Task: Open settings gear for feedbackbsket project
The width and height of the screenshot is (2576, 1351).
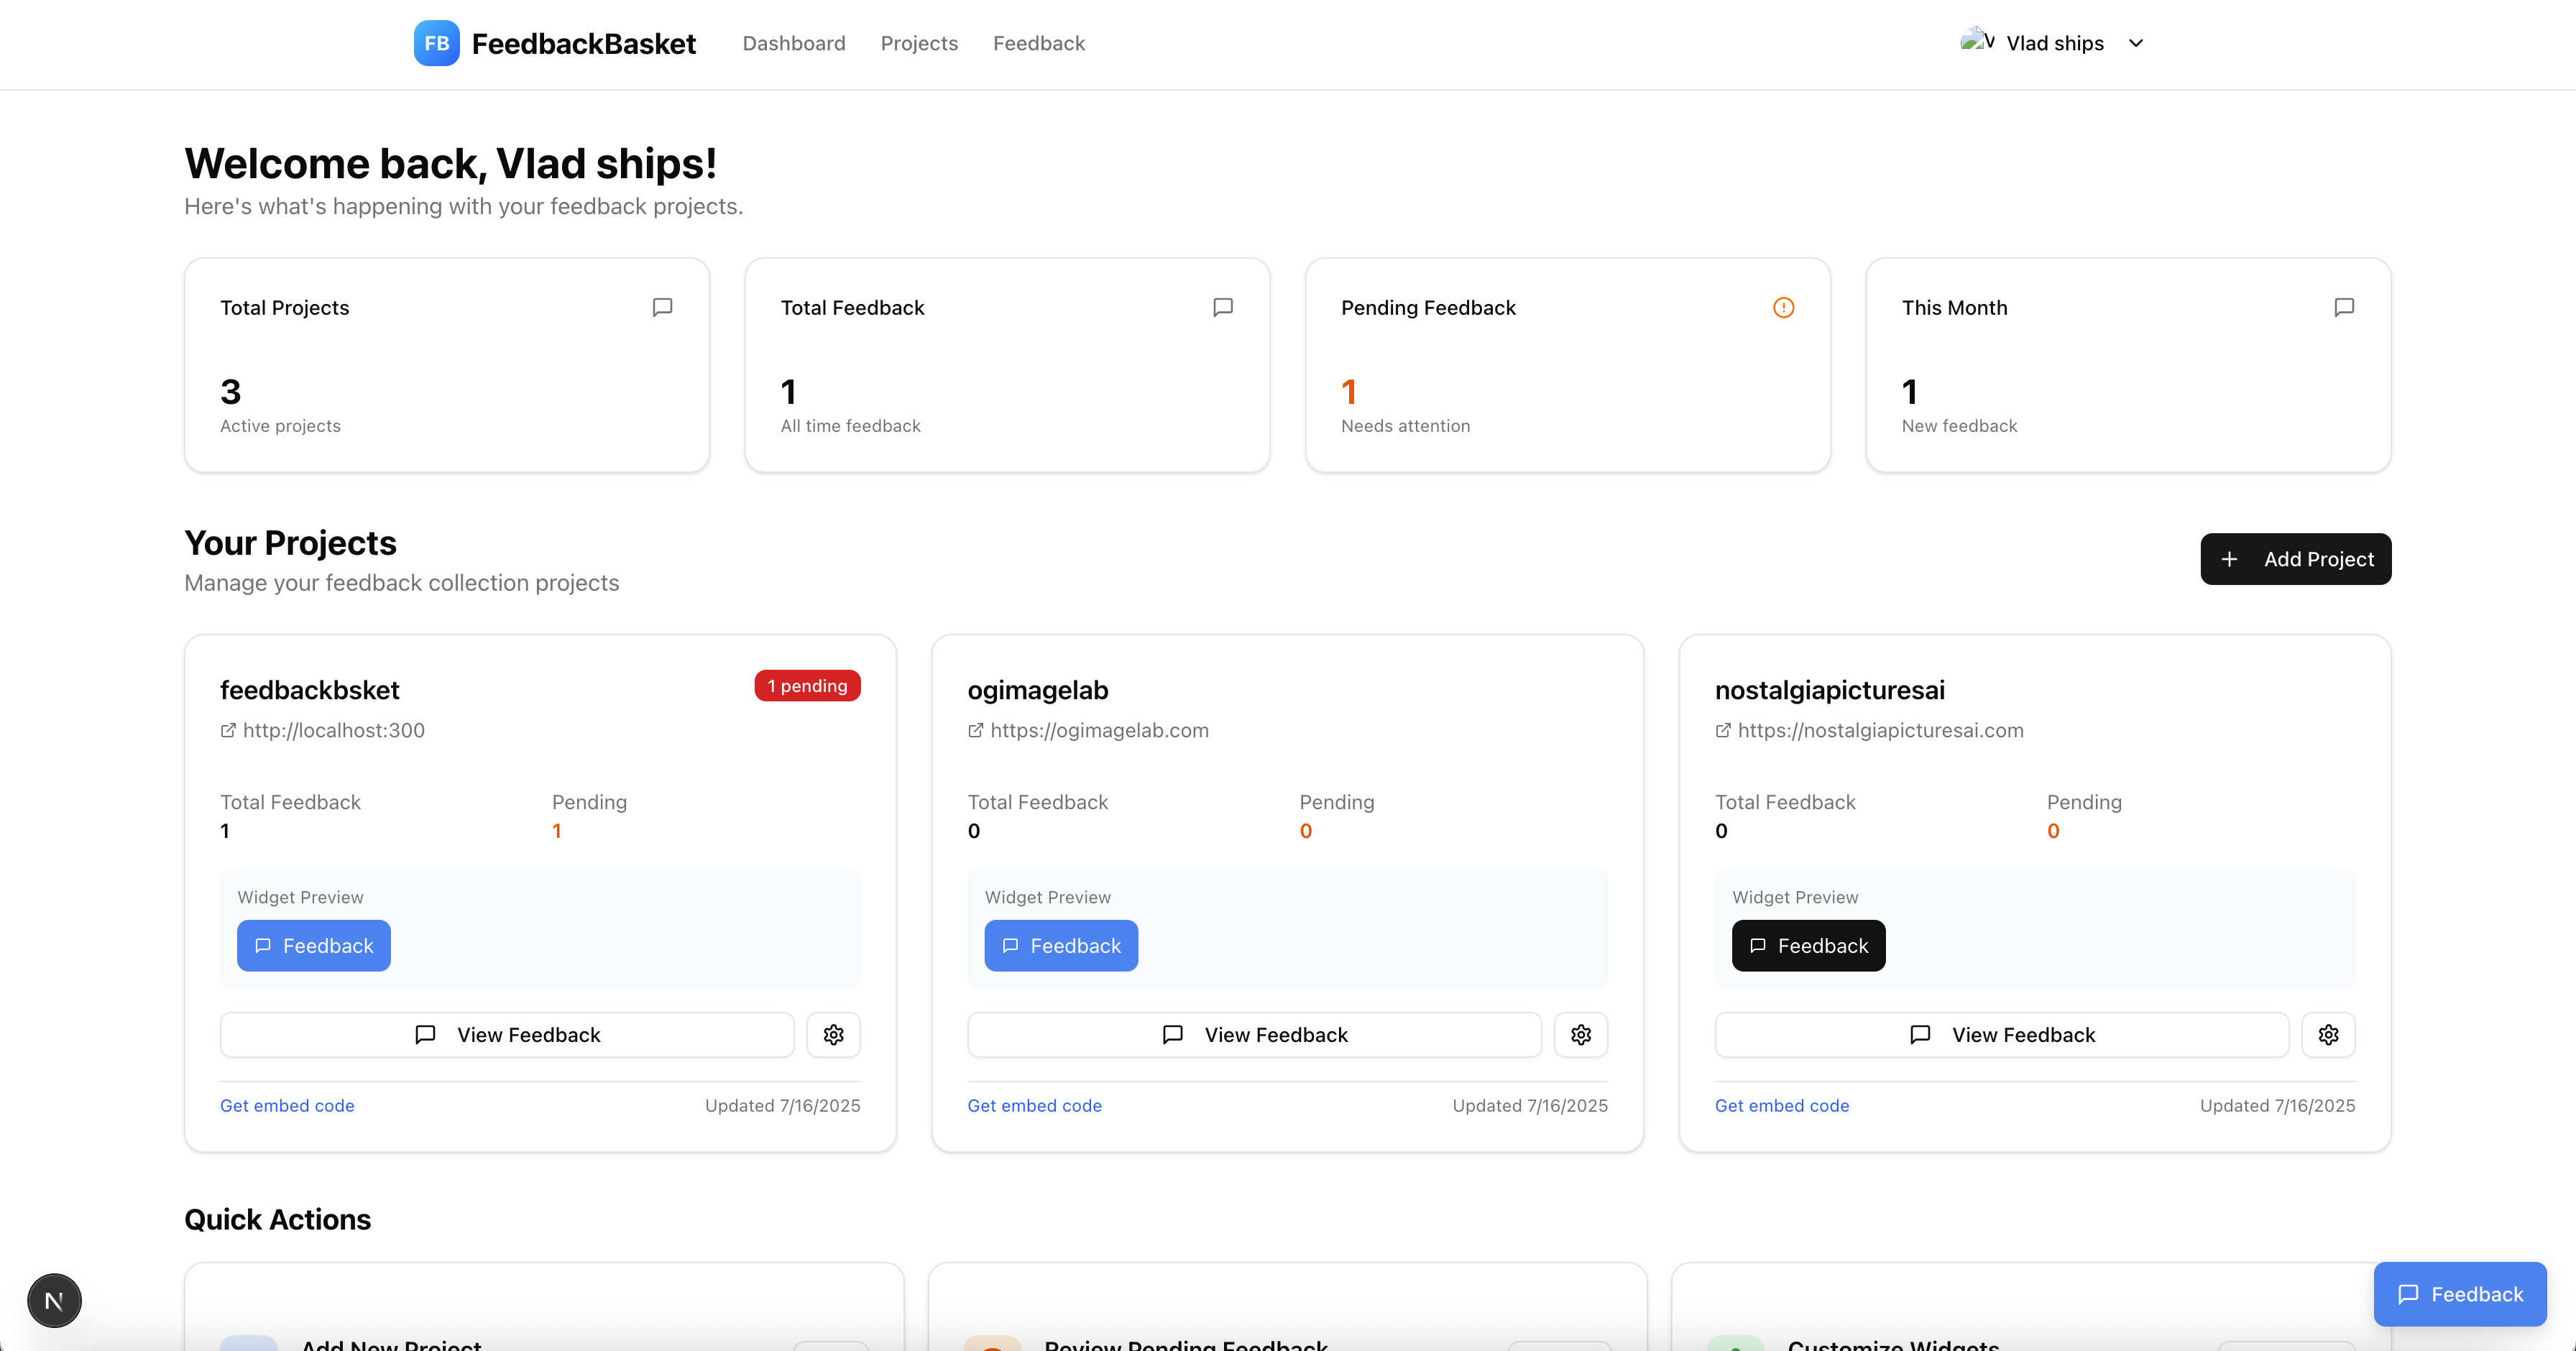Action: tap(833, 1034)
